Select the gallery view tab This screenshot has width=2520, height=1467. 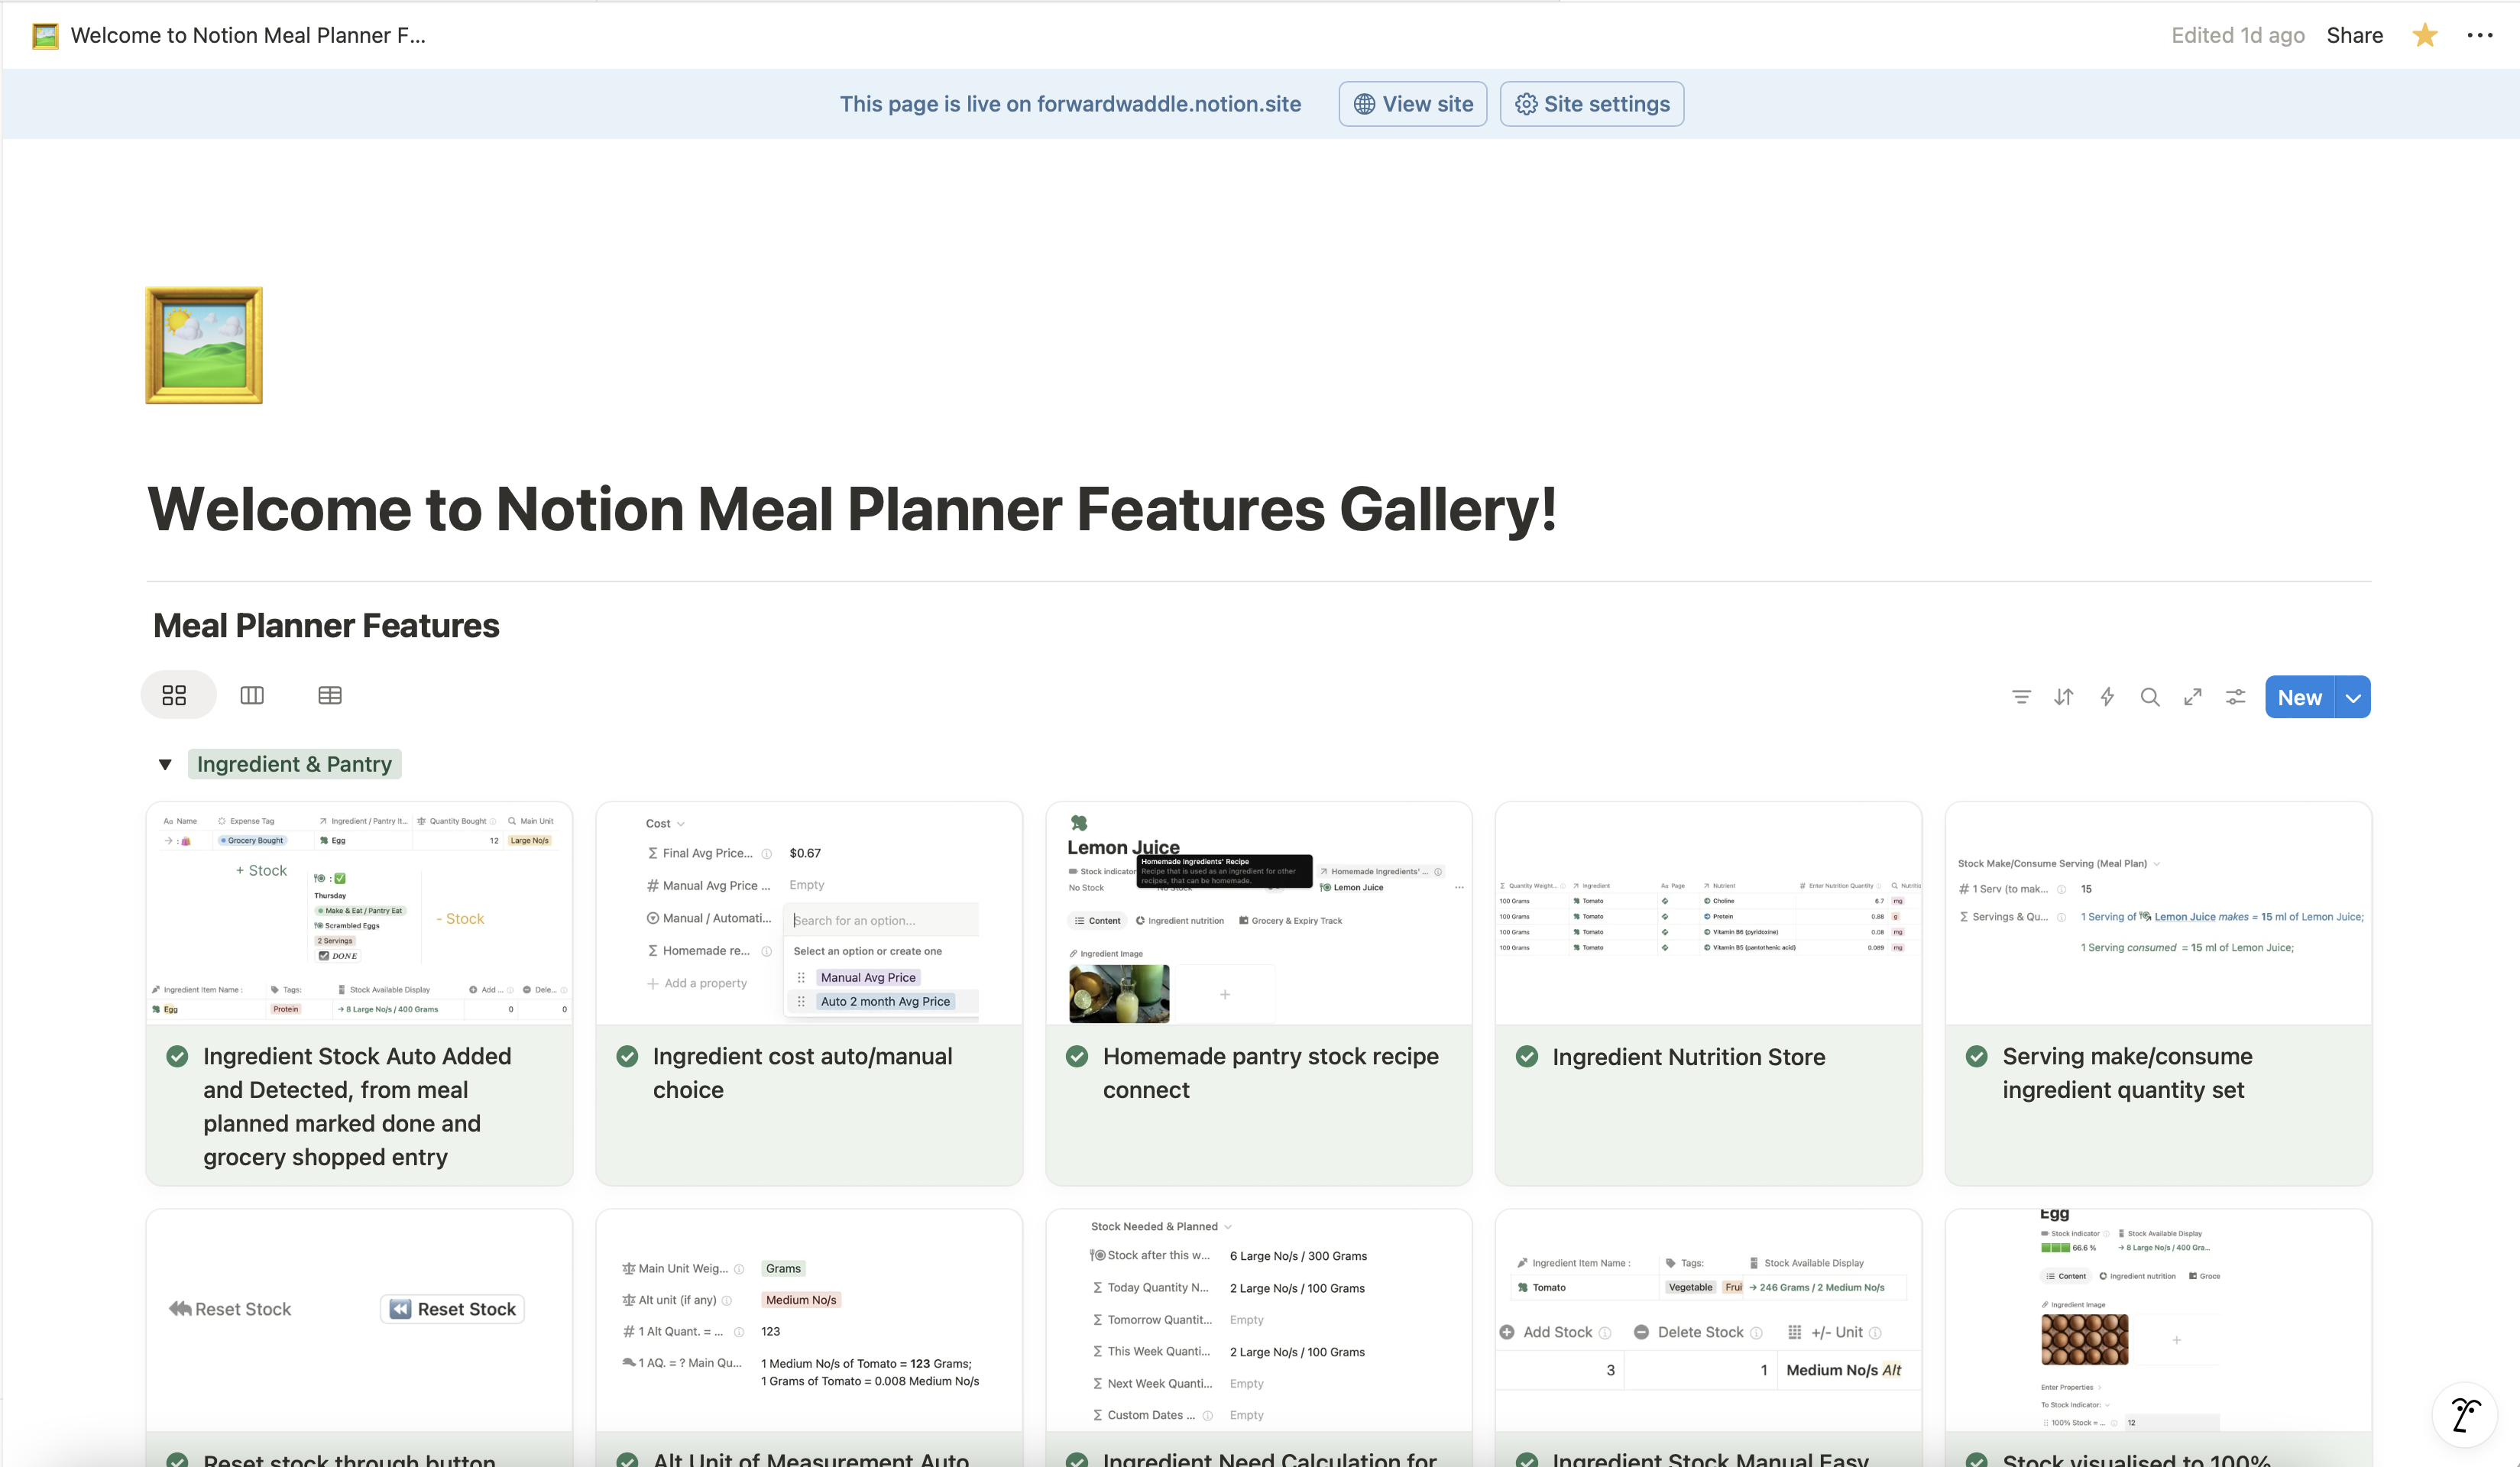tap(174, 696)
